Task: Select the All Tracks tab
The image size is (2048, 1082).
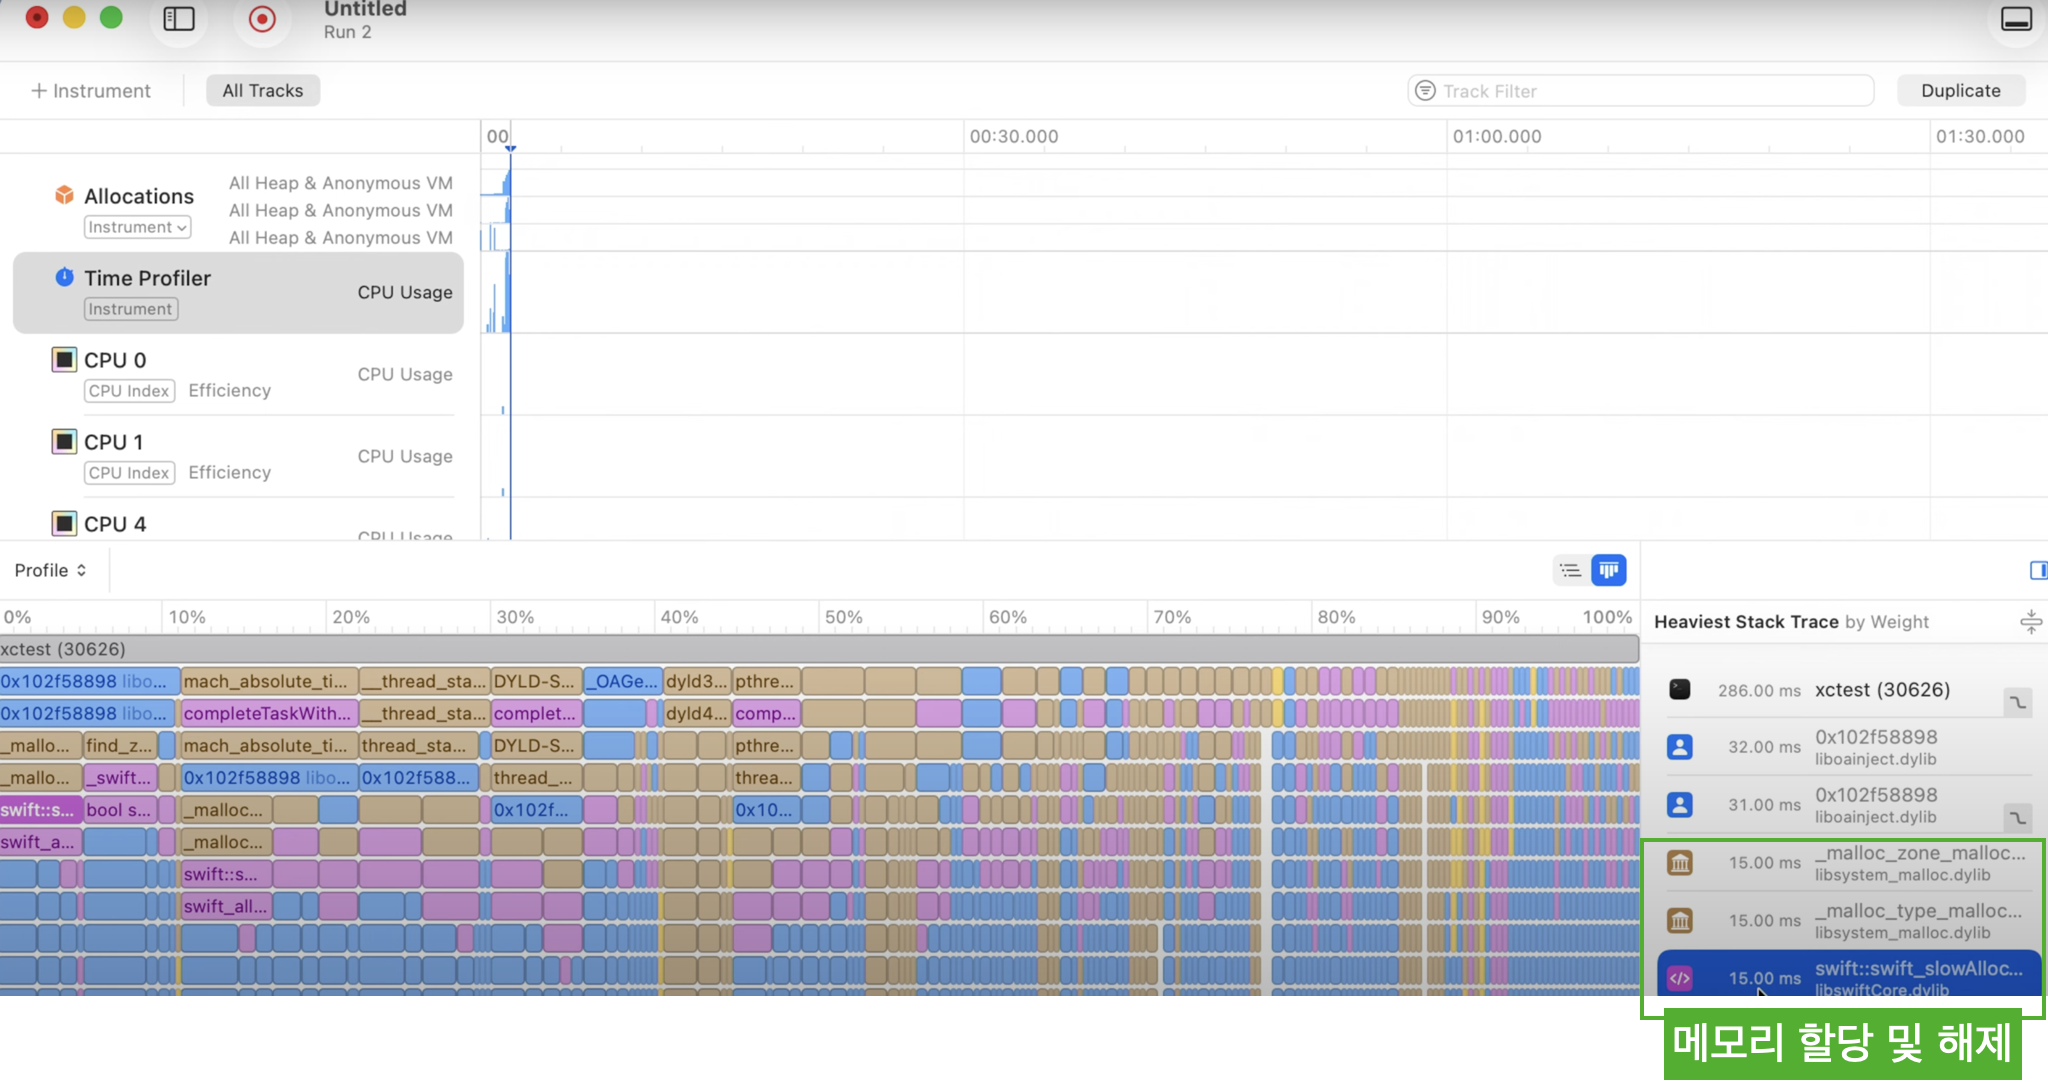Action: (x=262, y=90)
